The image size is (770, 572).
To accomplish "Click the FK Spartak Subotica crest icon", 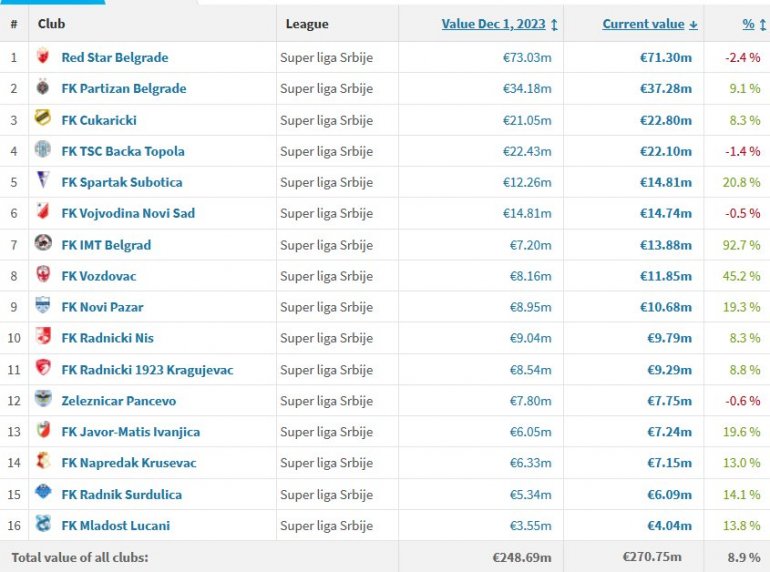I will tap(43, 182).
